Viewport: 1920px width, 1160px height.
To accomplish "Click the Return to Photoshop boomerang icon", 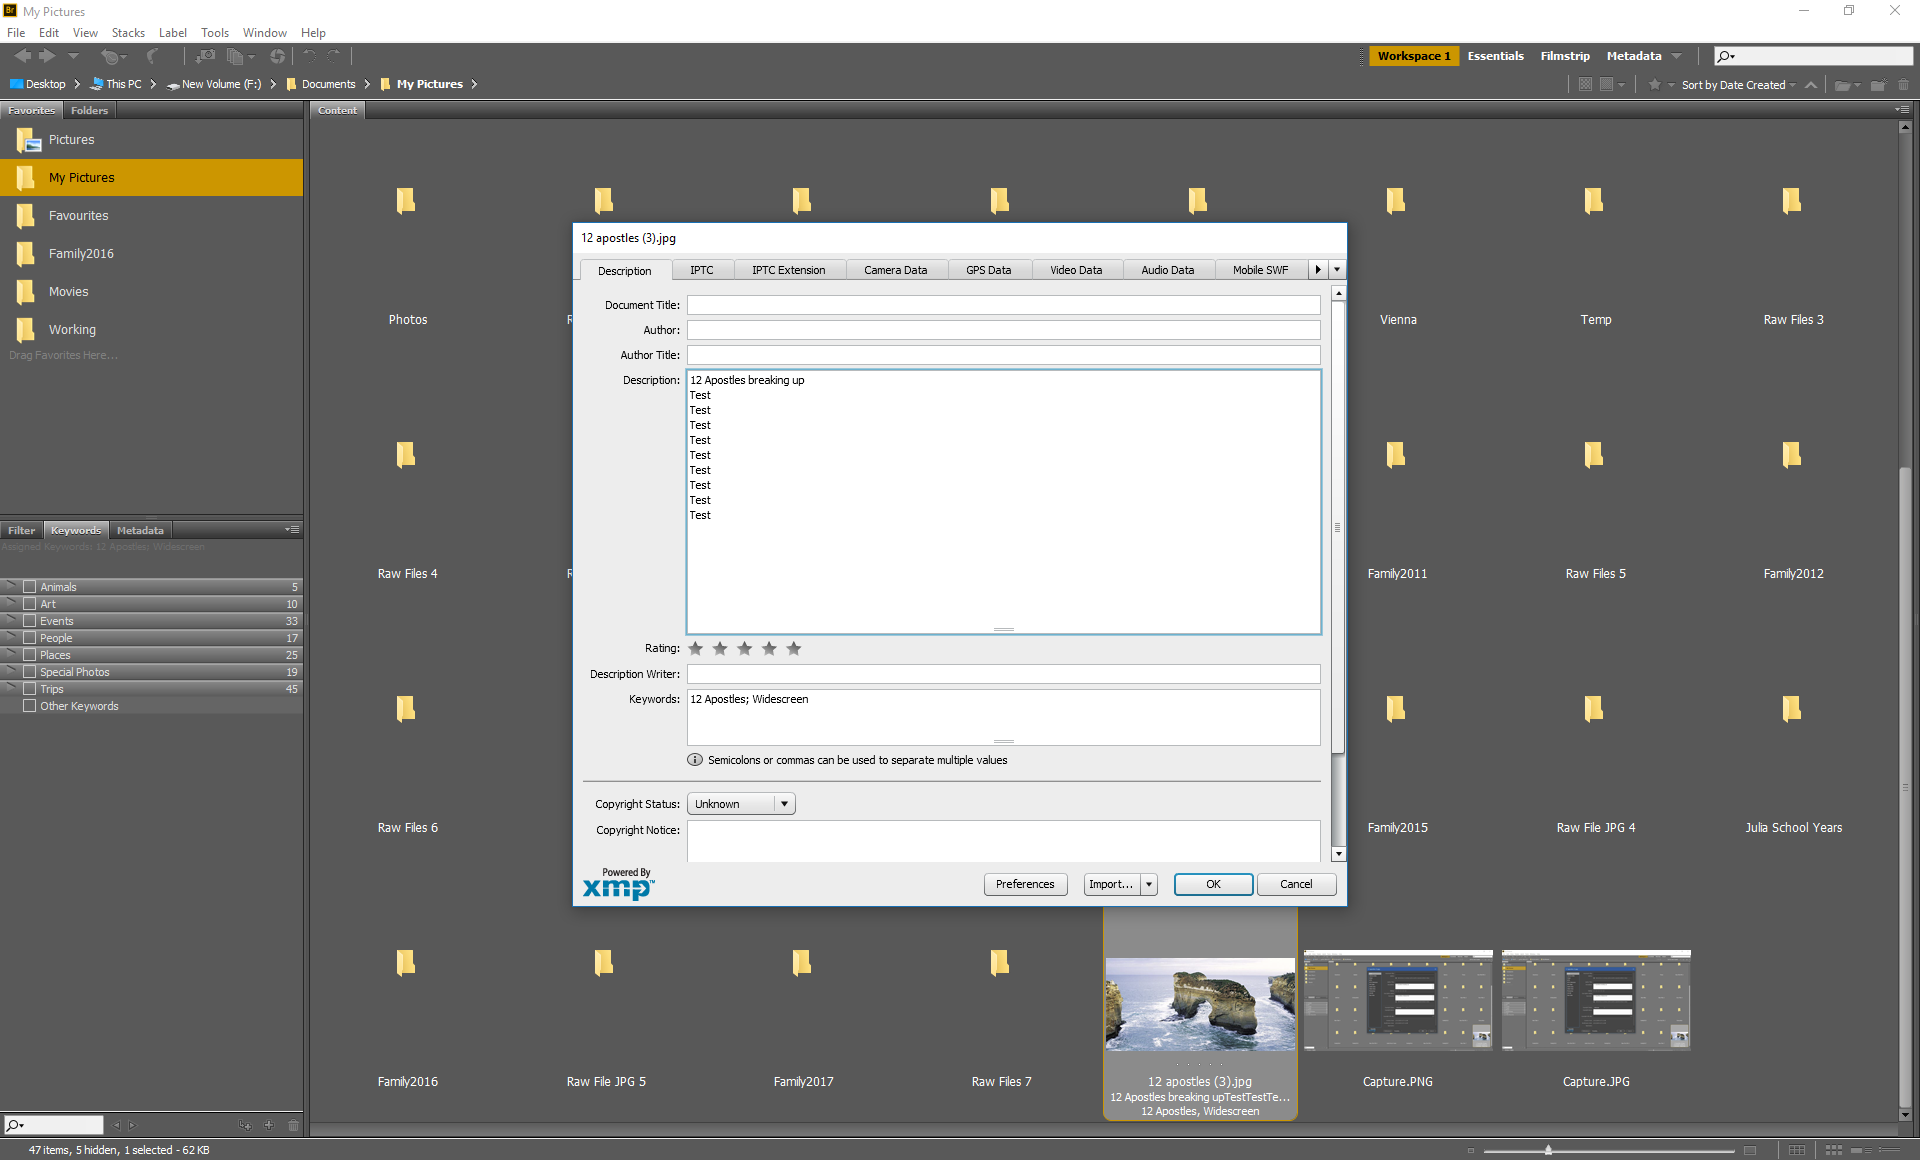I will pyautogui.click(x=152, y=57).
